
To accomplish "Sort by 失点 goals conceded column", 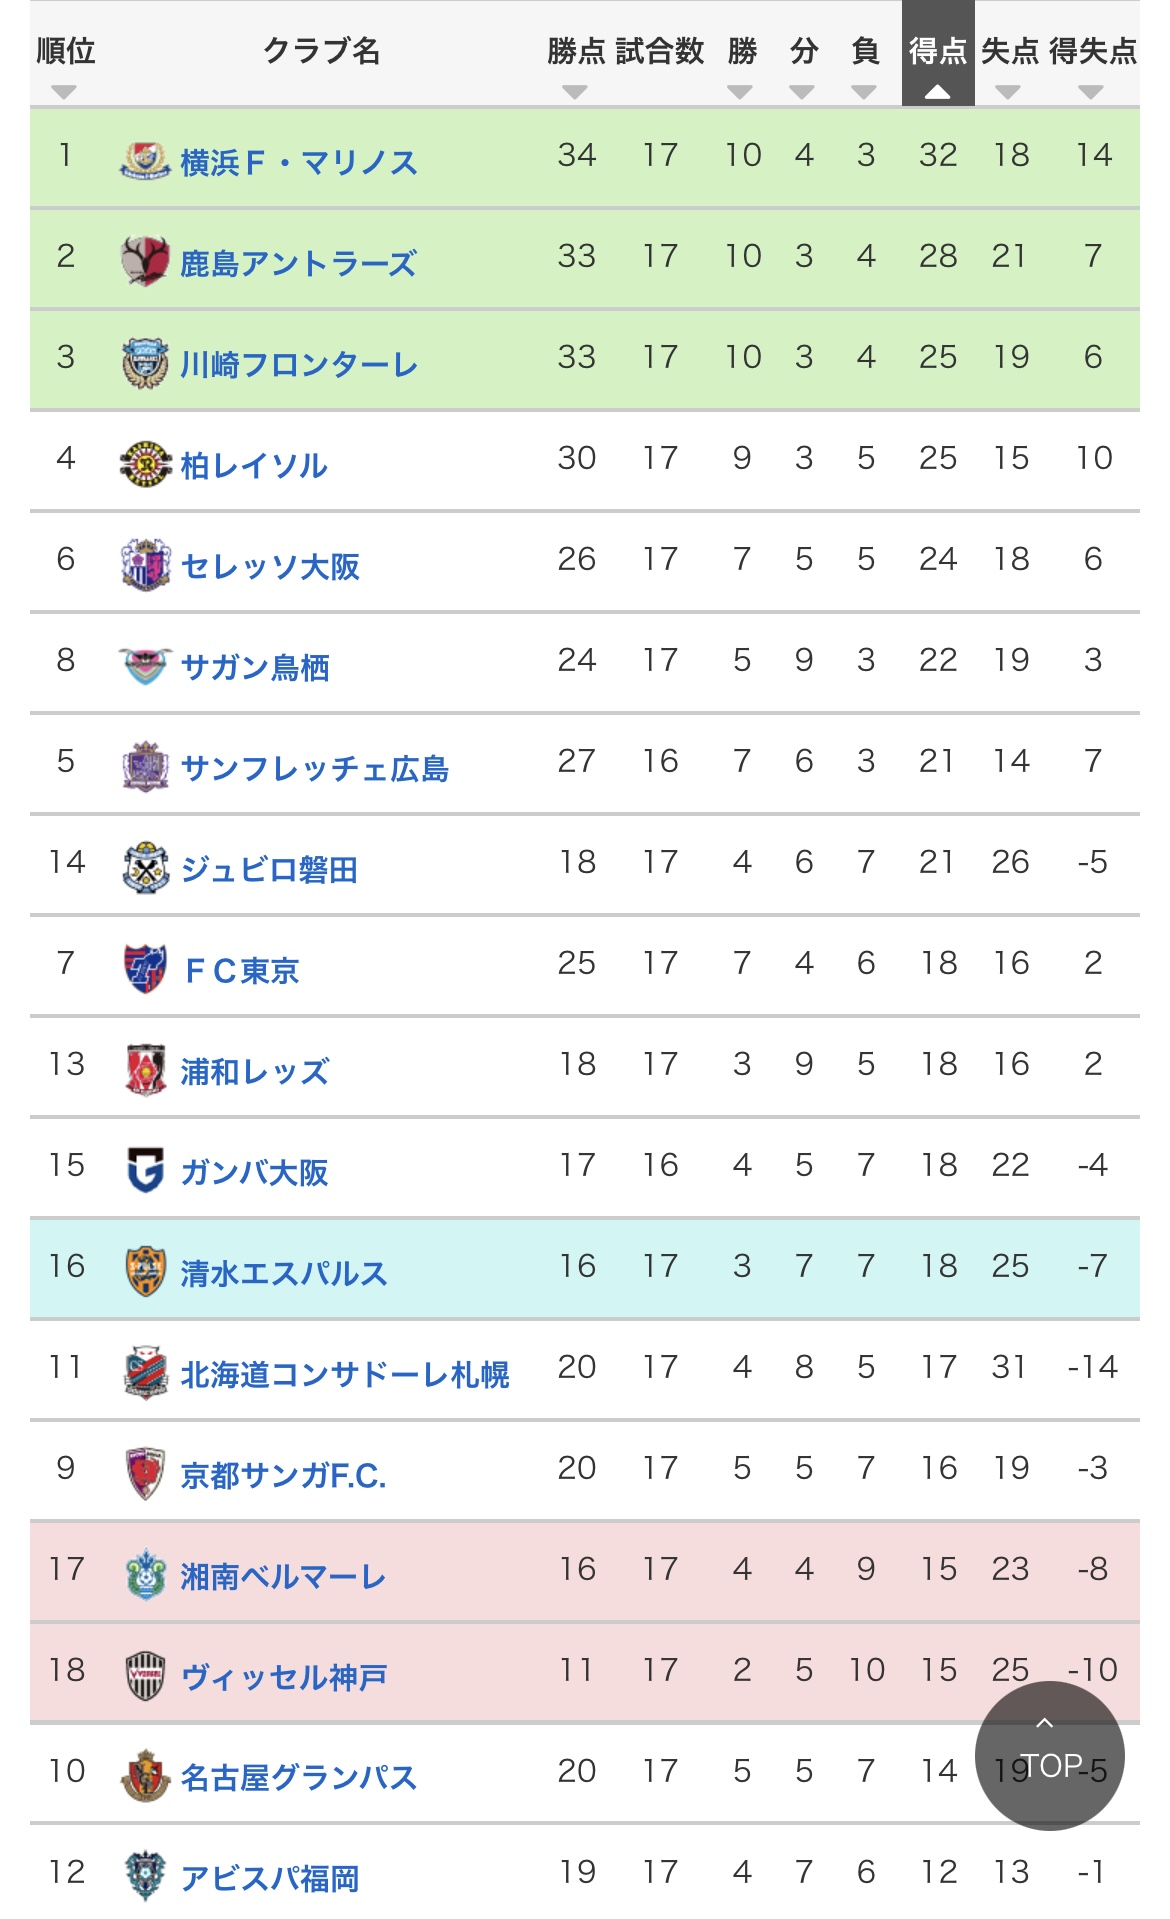I will click(x=1008, y=92).
